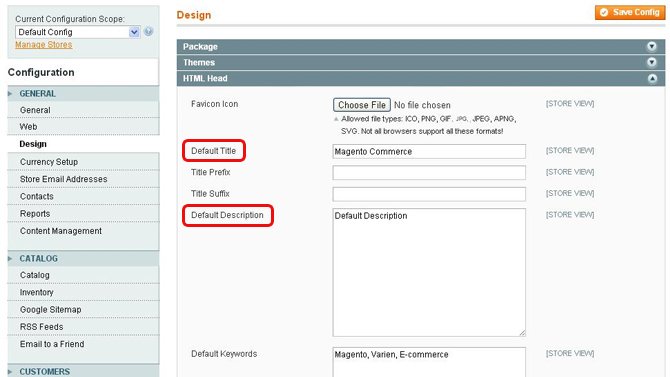Click Choose File for Favicon Icon
This screenshot has height=377, width=670.
pyautogui.click(x=361, y=105)
